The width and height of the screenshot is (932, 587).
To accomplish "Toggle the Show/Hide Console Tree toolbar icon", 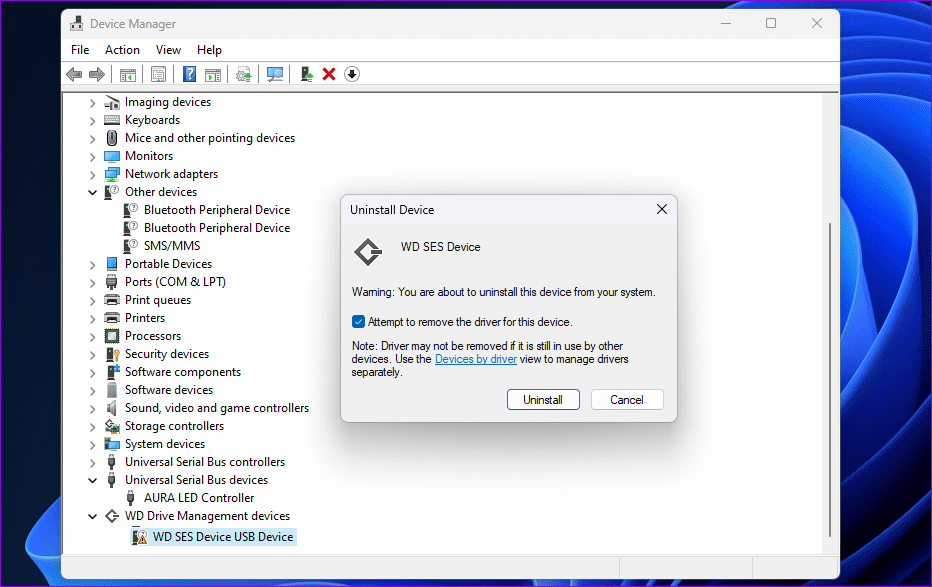I will [x=128, y=74].
